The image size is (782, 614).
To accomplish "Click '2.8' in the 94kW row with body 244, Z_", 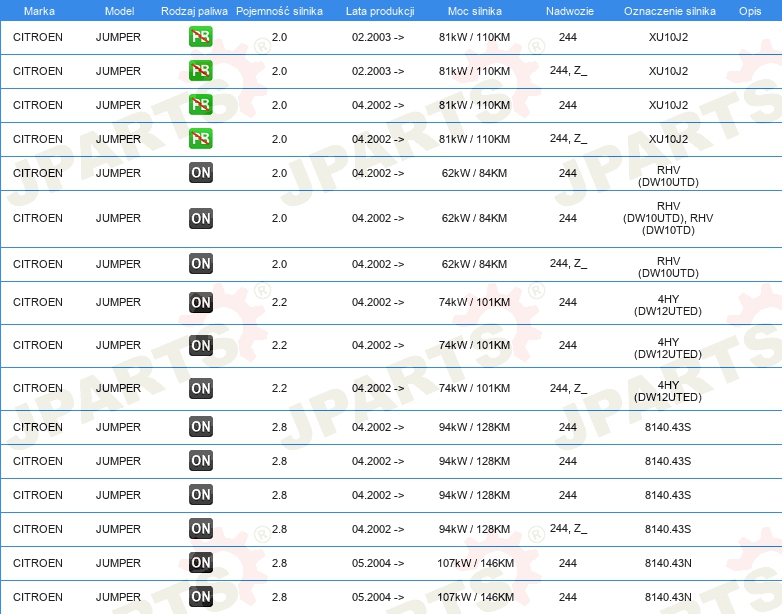I will [x=279, y=529].
